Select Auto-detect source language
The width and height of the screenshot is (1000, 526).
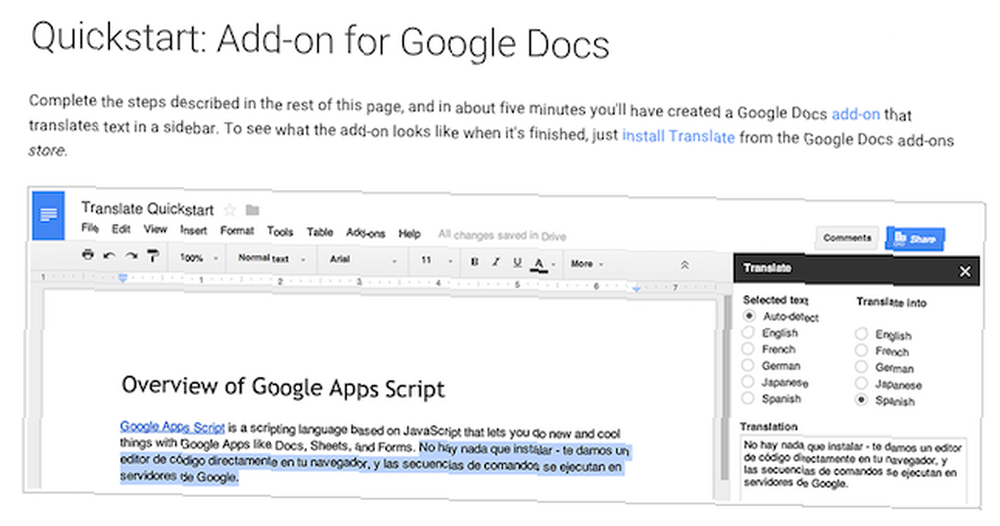tap(749, 316)
